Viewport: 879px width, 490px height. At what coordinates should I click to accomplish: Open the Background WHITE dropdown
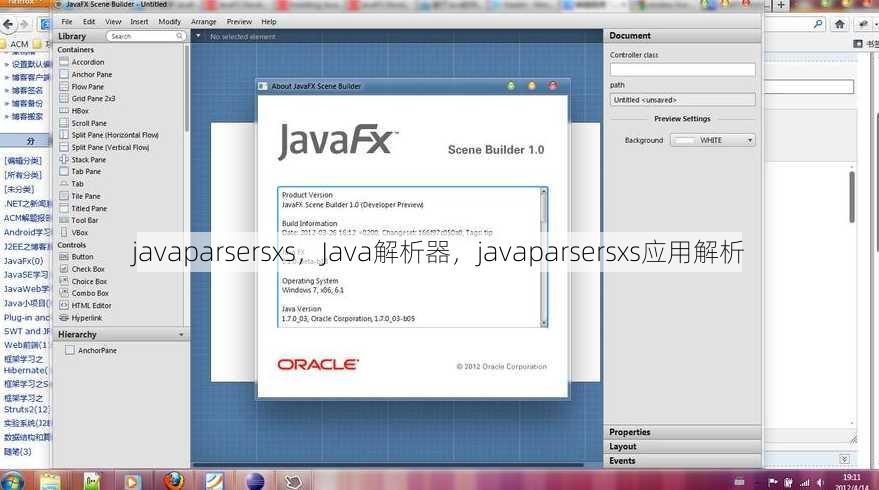713,140
